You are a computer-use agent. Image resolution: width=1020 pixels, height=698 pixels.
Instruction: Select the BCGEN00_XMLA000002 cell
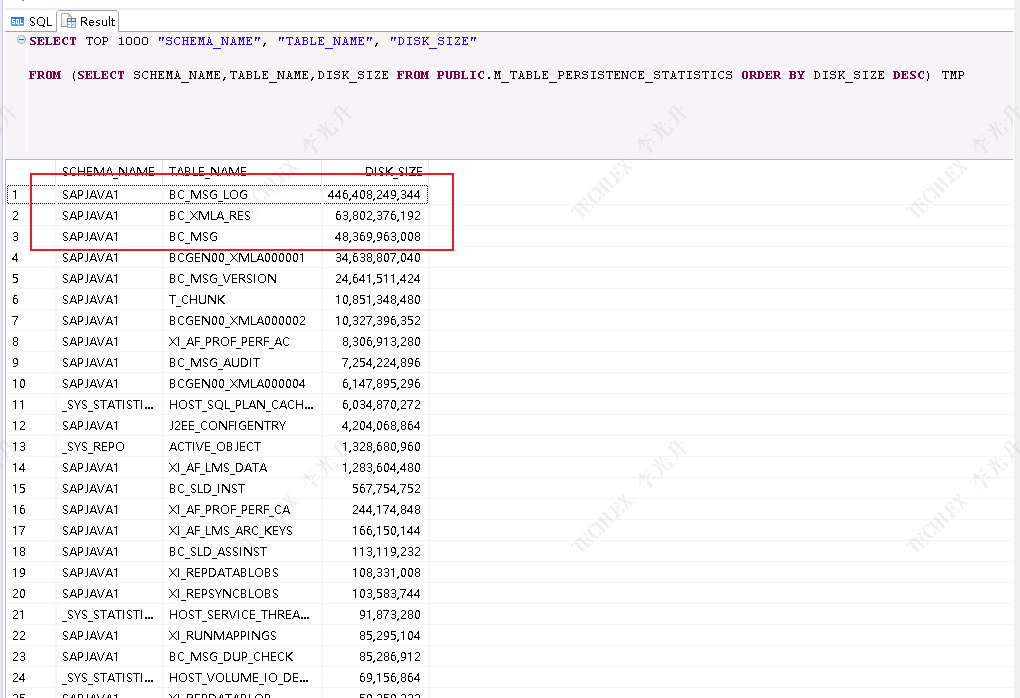tap(242, 321)
